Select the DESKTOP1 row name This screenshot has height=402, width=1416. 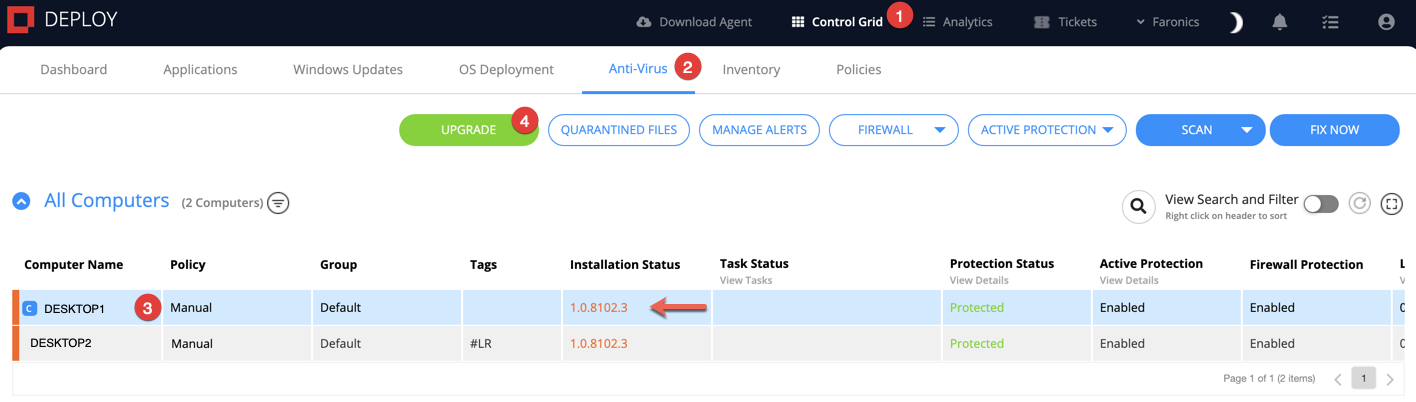(x=74, y=309)
